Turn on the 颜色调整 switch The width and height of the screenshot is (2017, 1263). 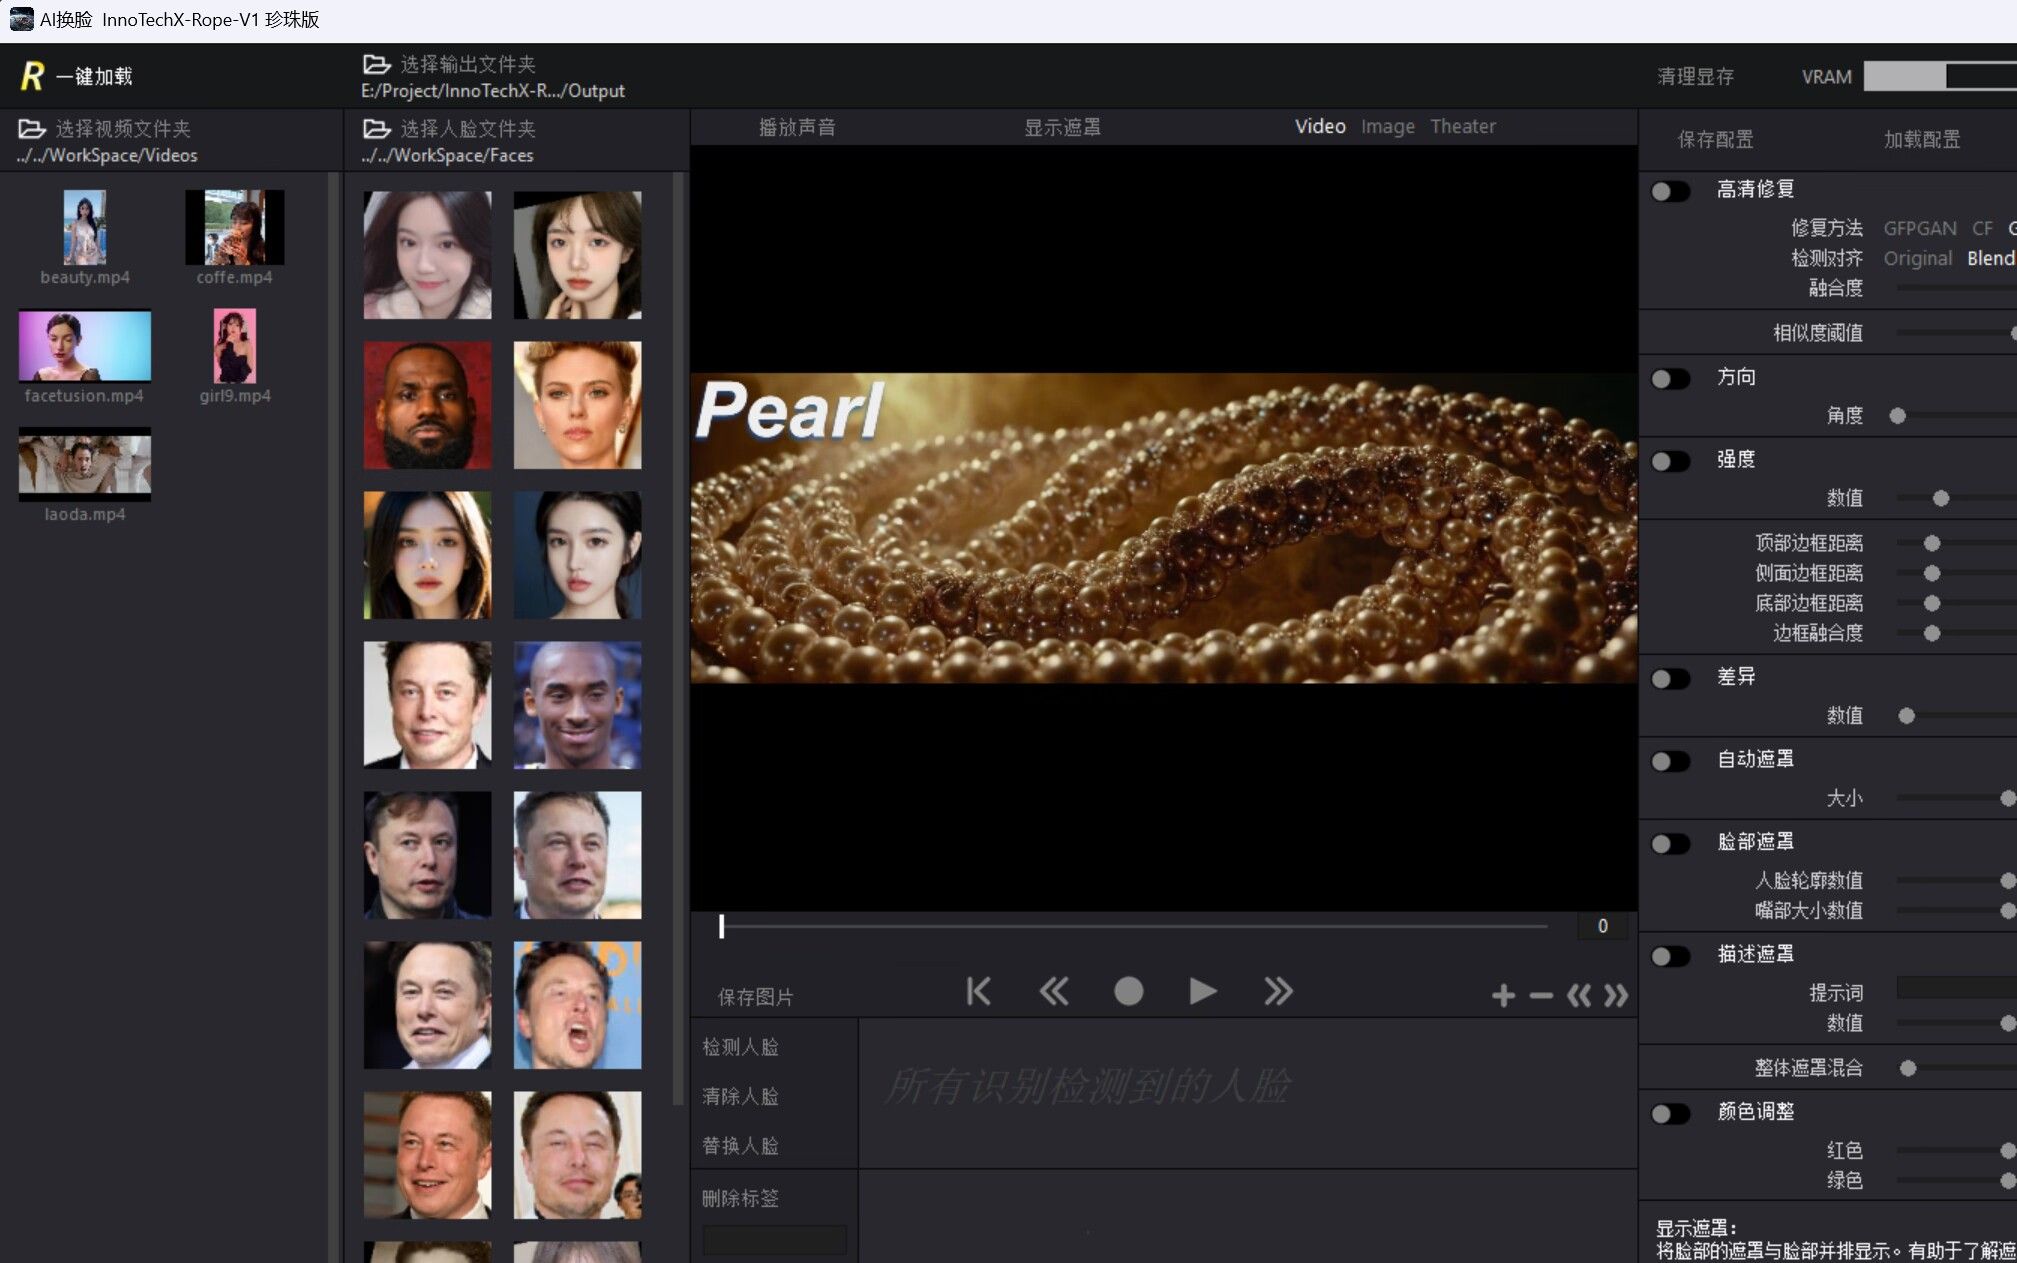[x=1670, y=1113]
